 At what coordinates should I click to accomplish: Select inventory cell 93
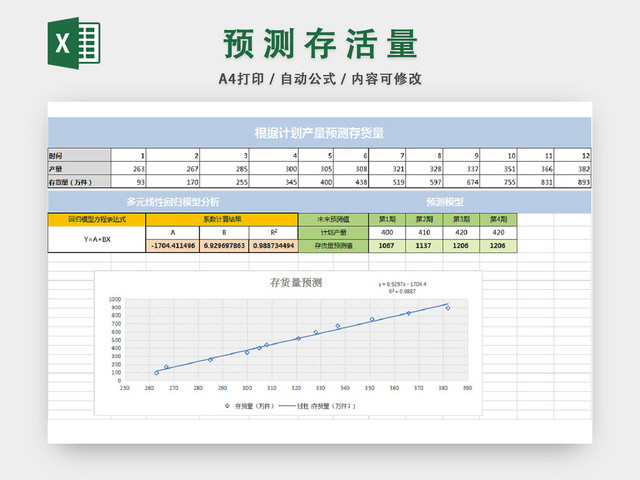tap(128, 182)
